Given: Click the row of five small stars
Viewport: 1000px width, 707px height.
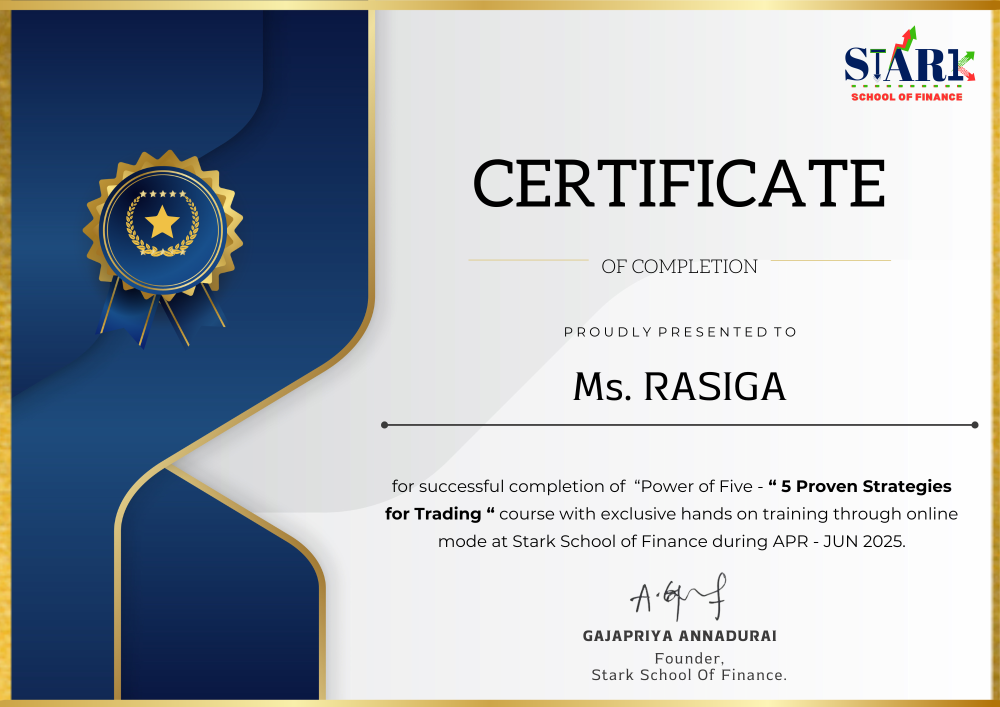Looking at the screenshot, I should (x=162, y=194).
